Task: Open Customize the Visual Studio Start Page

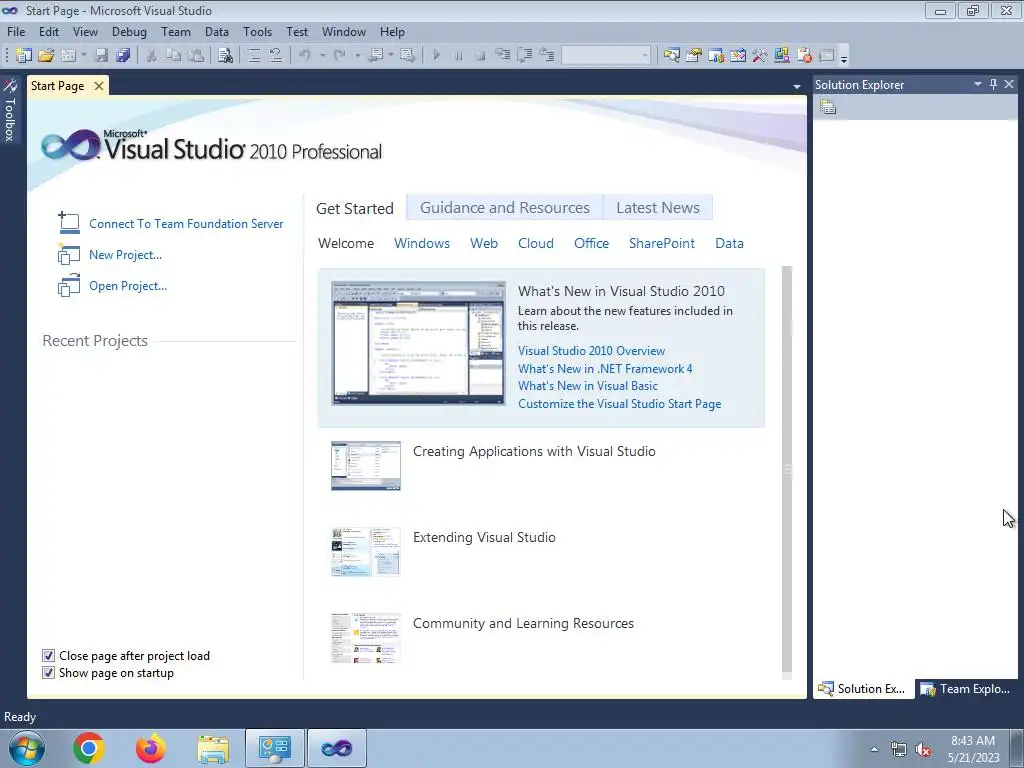Action: [619, 404]
